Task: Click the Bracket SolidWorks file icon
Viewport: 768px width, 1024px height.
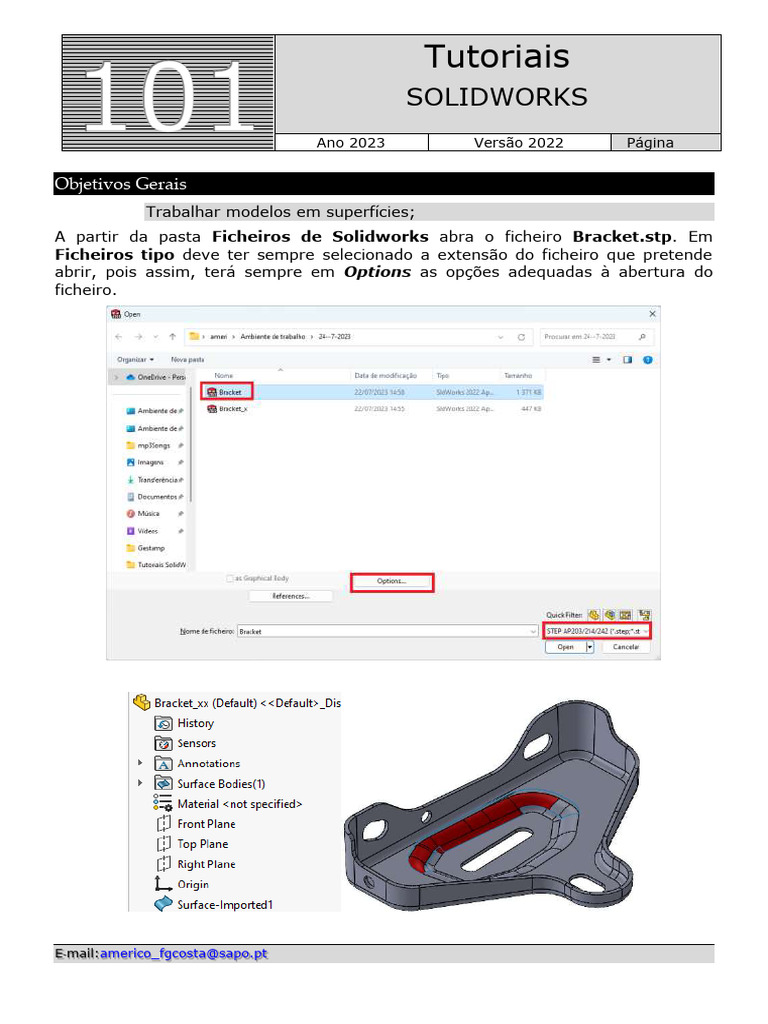Action: coord(212,392)
